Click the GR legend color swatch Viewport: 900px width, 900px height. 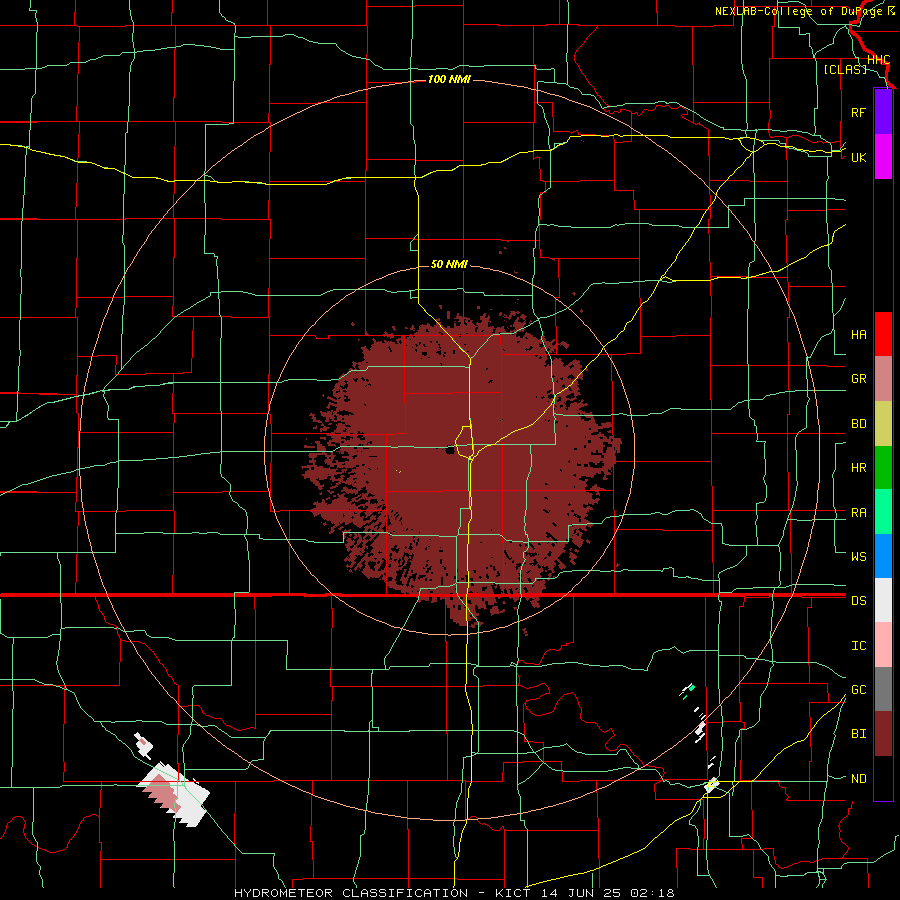click(x=883, y=379)
